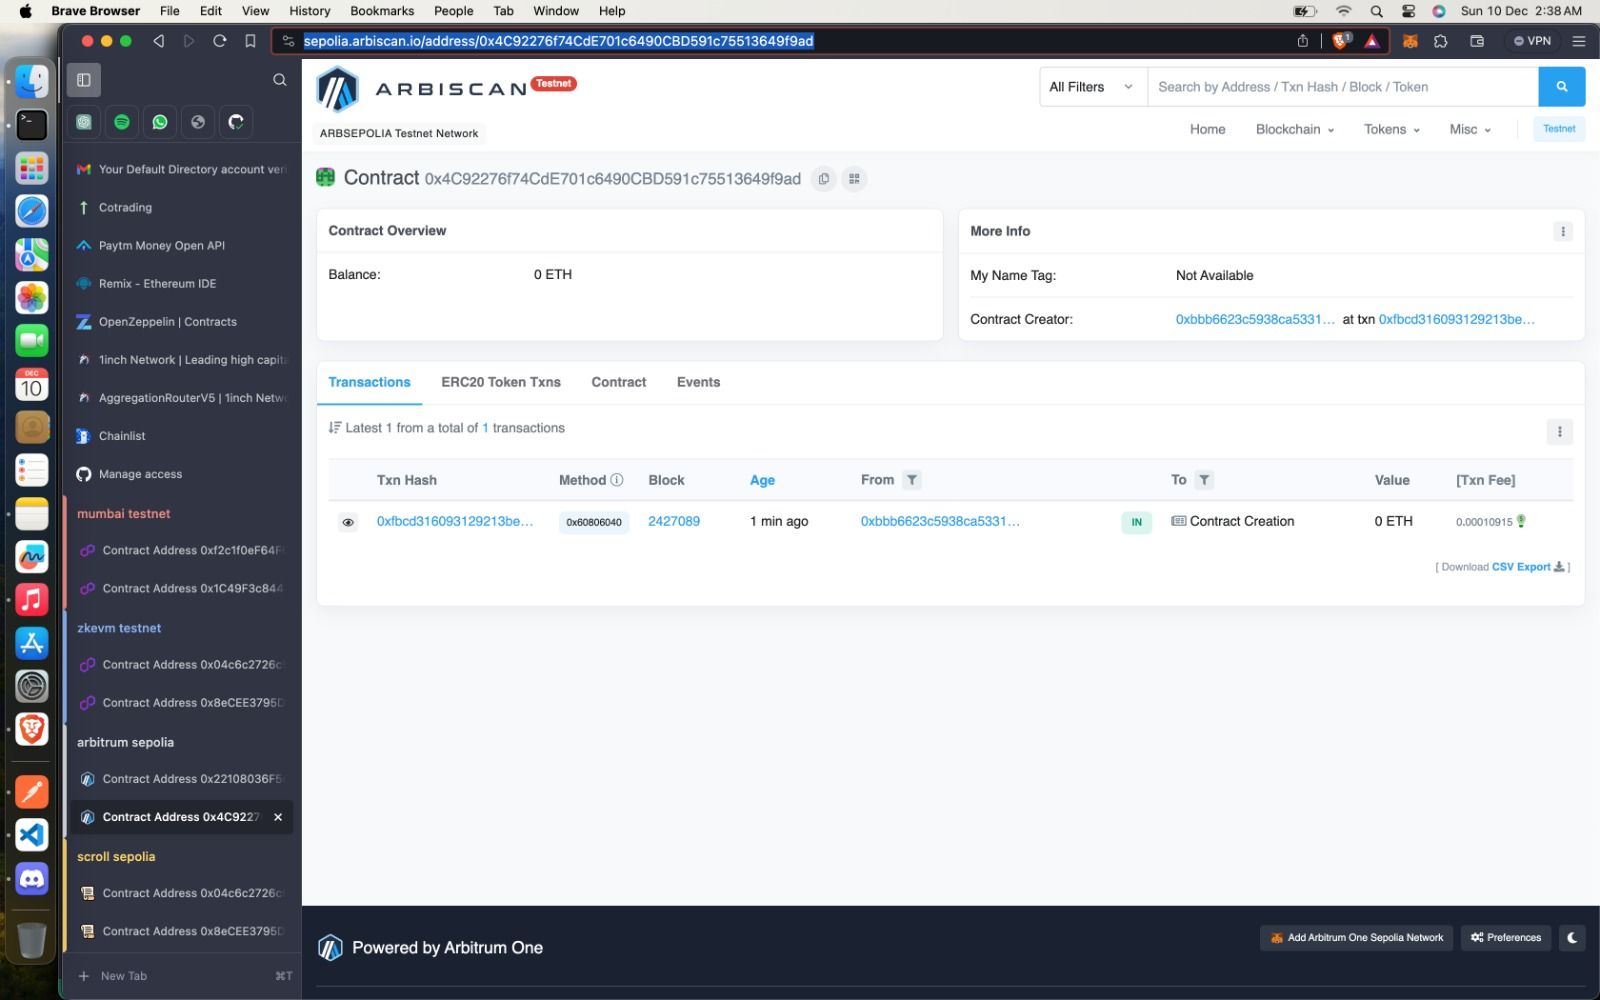Open transaction hash 0xfbcd316093129213be in table
This screenshot has width=1600, height=1000.
455,521
